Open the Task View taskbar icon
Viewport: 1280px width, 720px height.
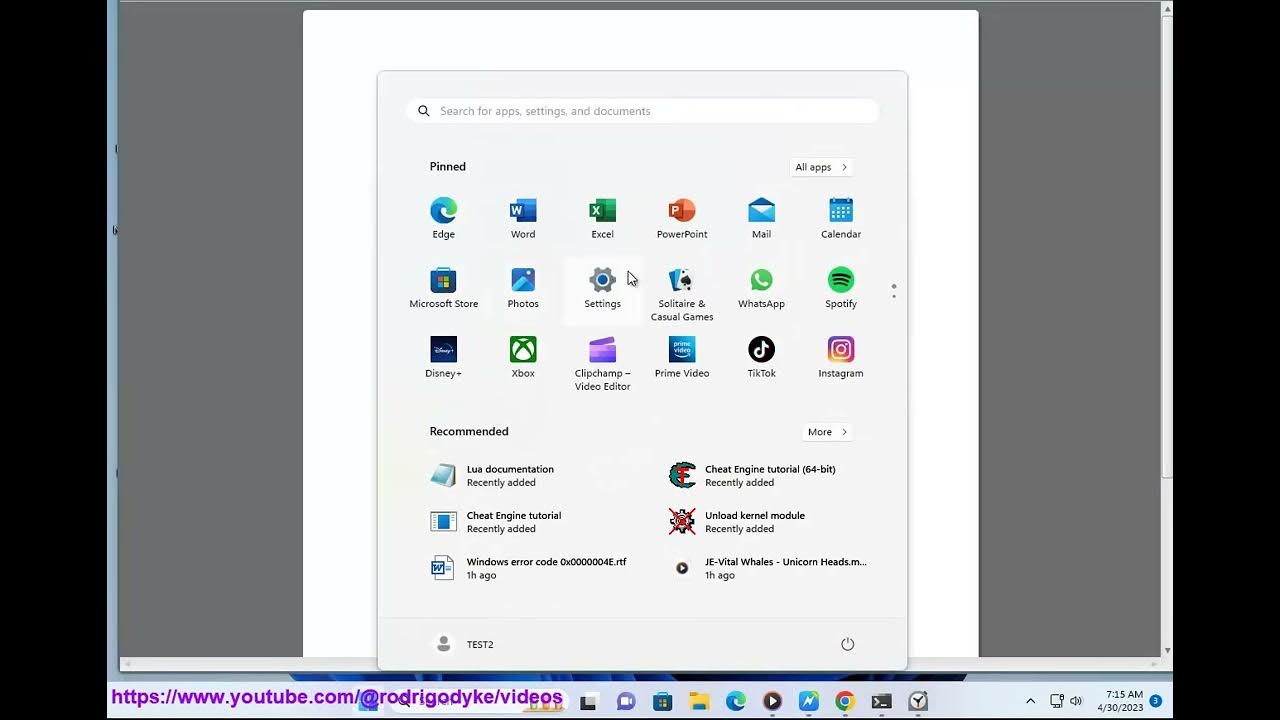coord(588,702)
